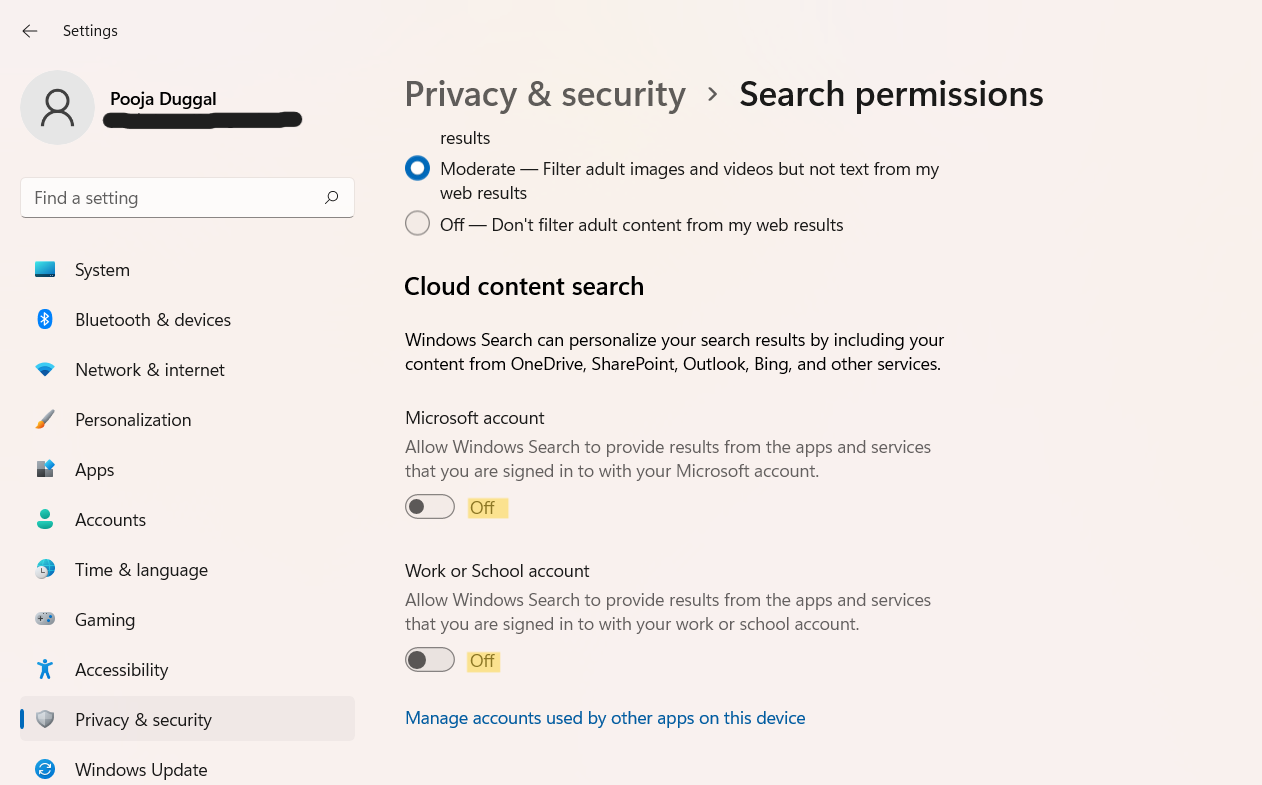Viewport: 1262px width, 785px height.
Task: Click the search magnifier icon
Action: [x=332, y=198]
